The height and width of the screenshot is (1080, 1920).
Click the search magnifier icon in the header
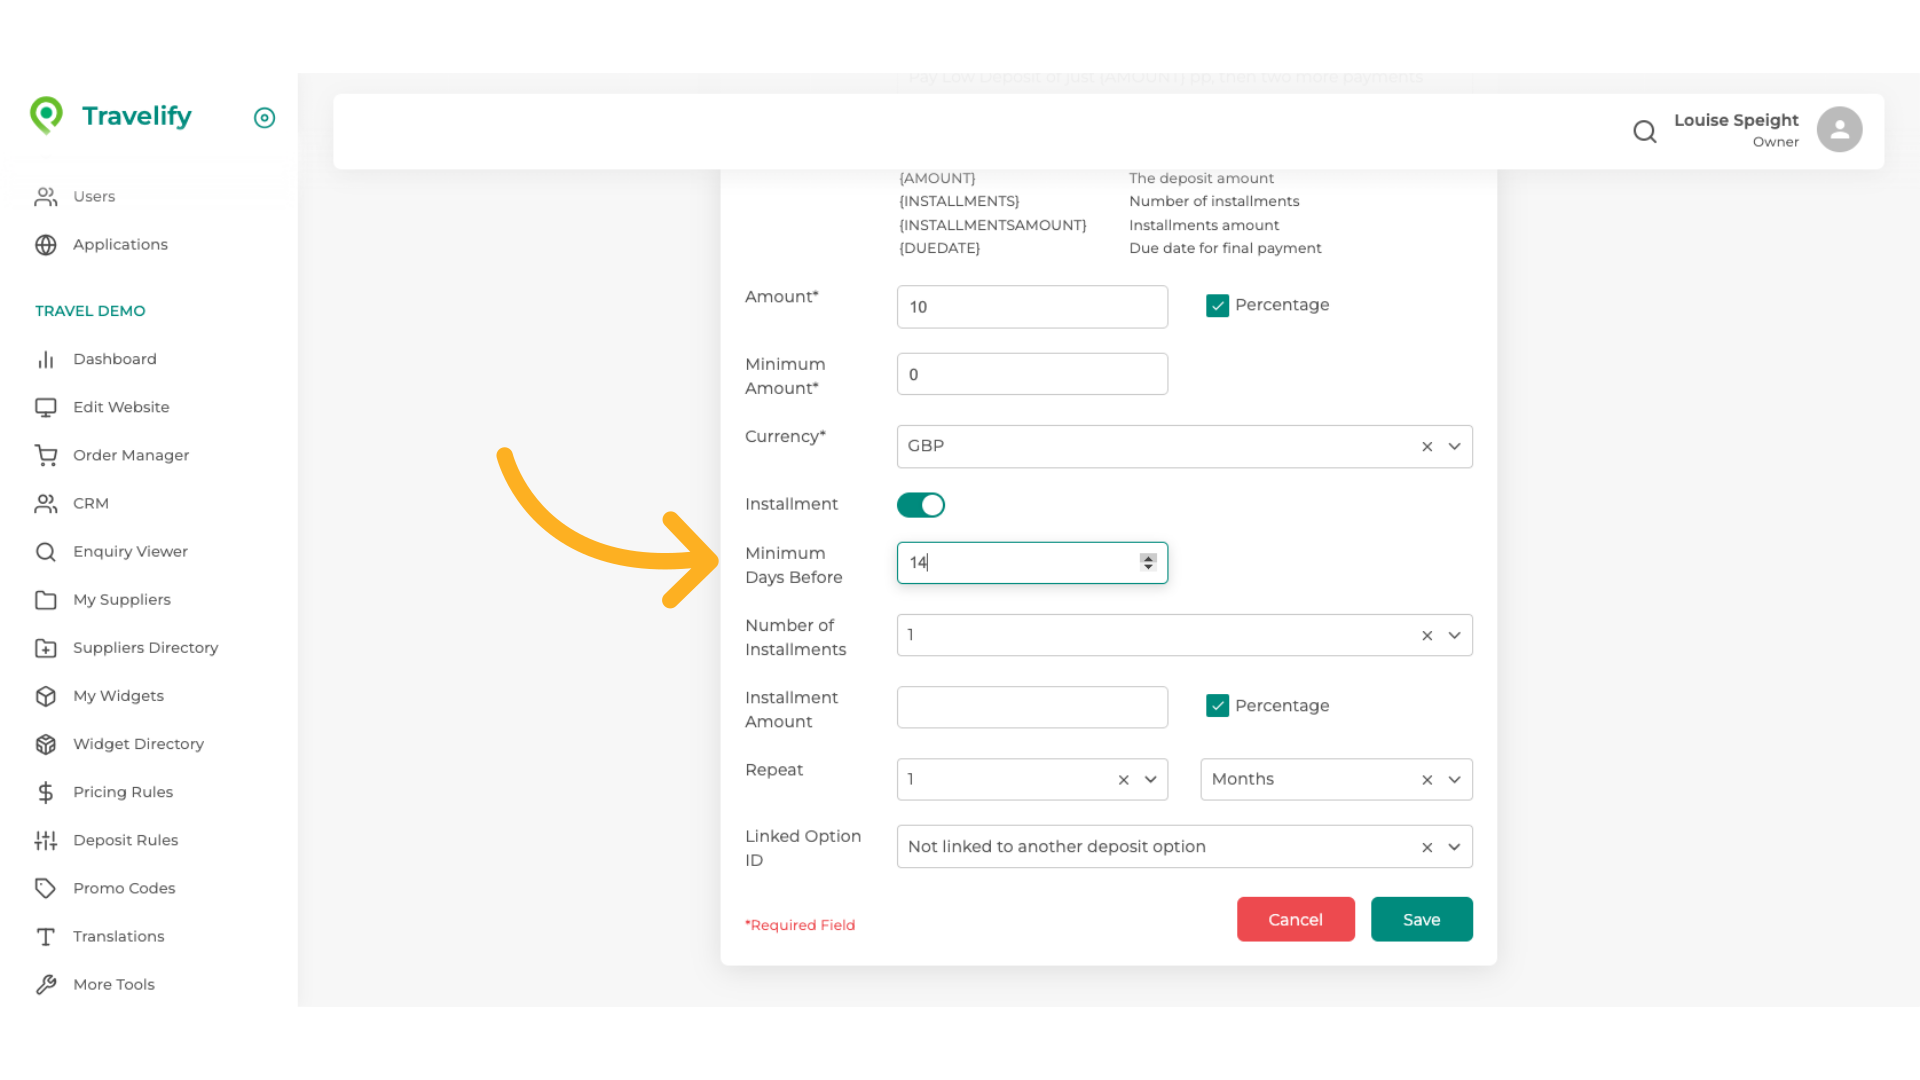[x=1645, y=131]
